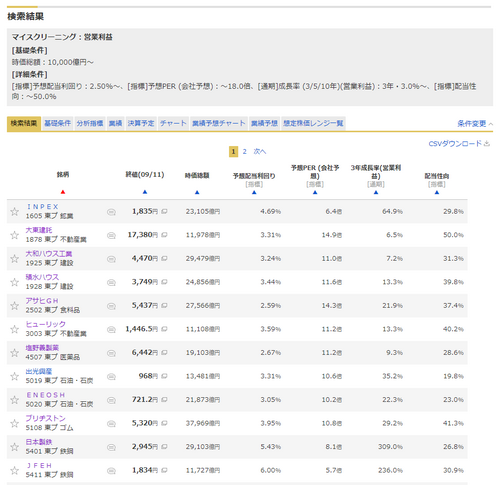
Task: Open 日本製鉄 comment bubble icon
Action: pos(111,447)
